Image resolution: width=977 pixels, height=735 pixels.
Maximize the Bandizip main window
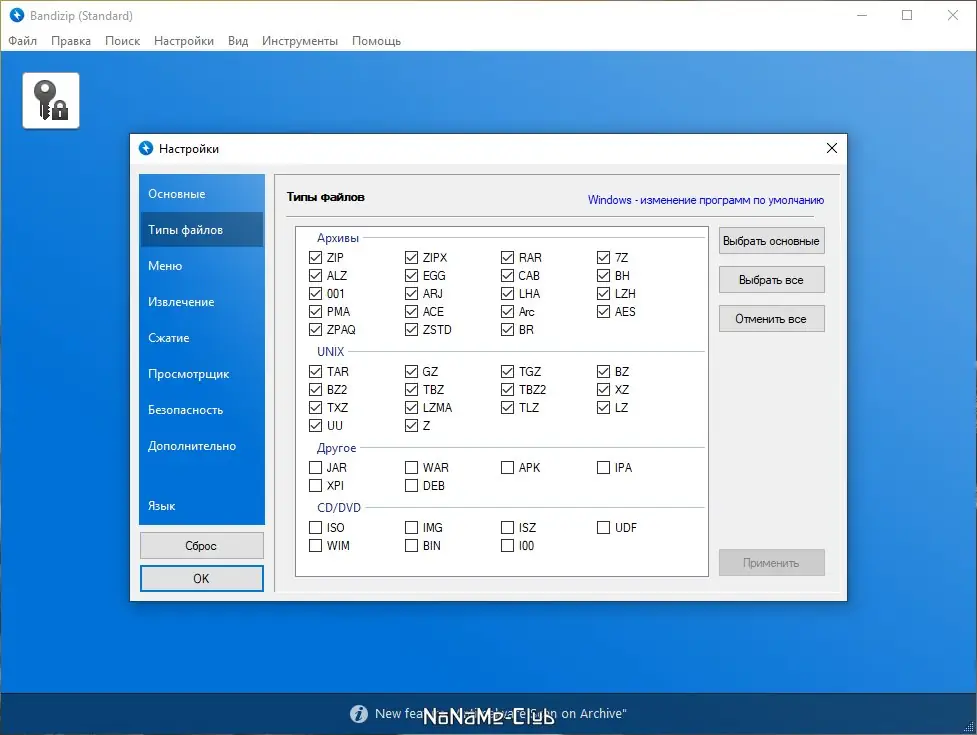pyautogui.click(x=907, y=15)
